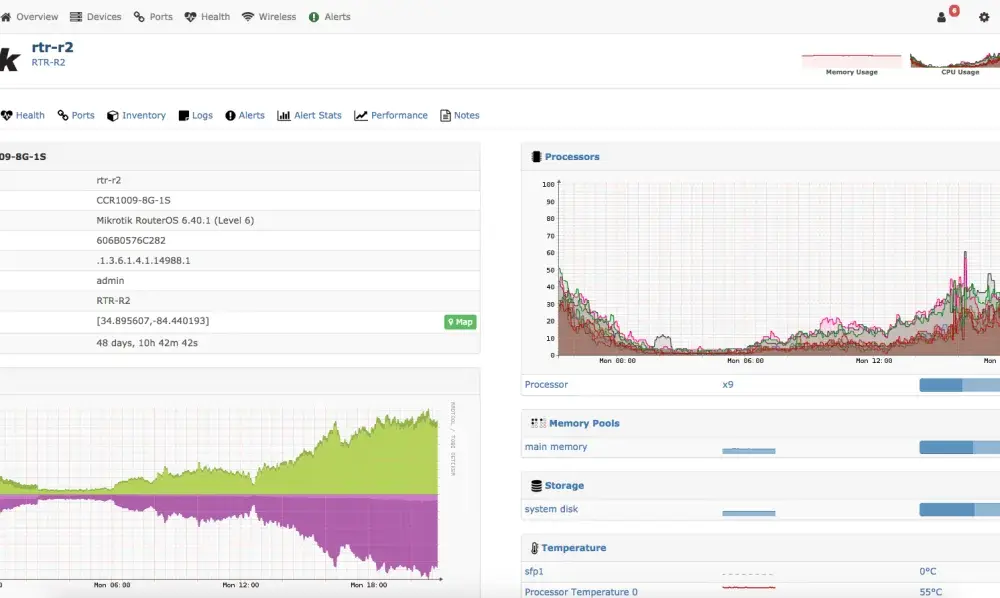Click the black Alerts exclamation icon in device tabs
Screen dimensions: 1000x598
point(230,115)
